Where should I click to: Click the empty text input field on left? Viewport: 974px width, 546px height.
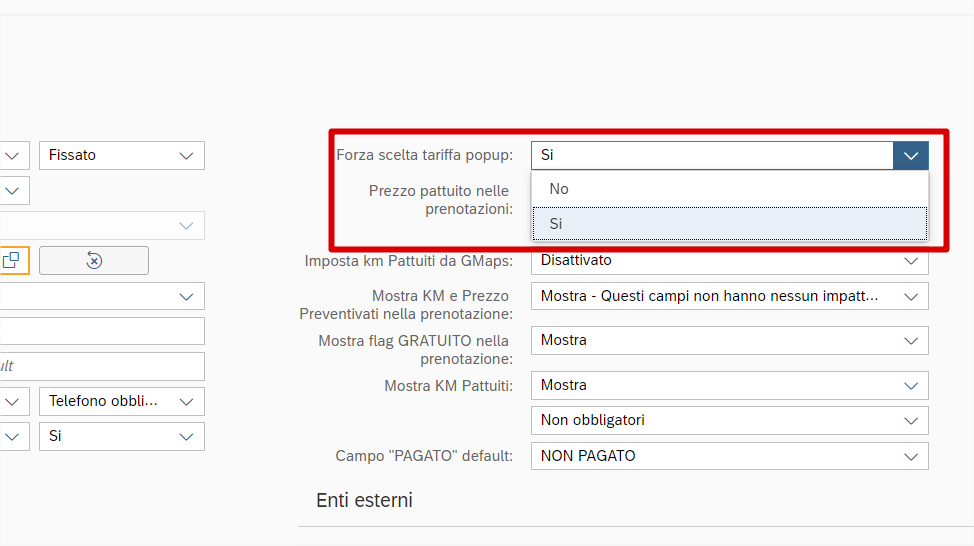[100, 331]
